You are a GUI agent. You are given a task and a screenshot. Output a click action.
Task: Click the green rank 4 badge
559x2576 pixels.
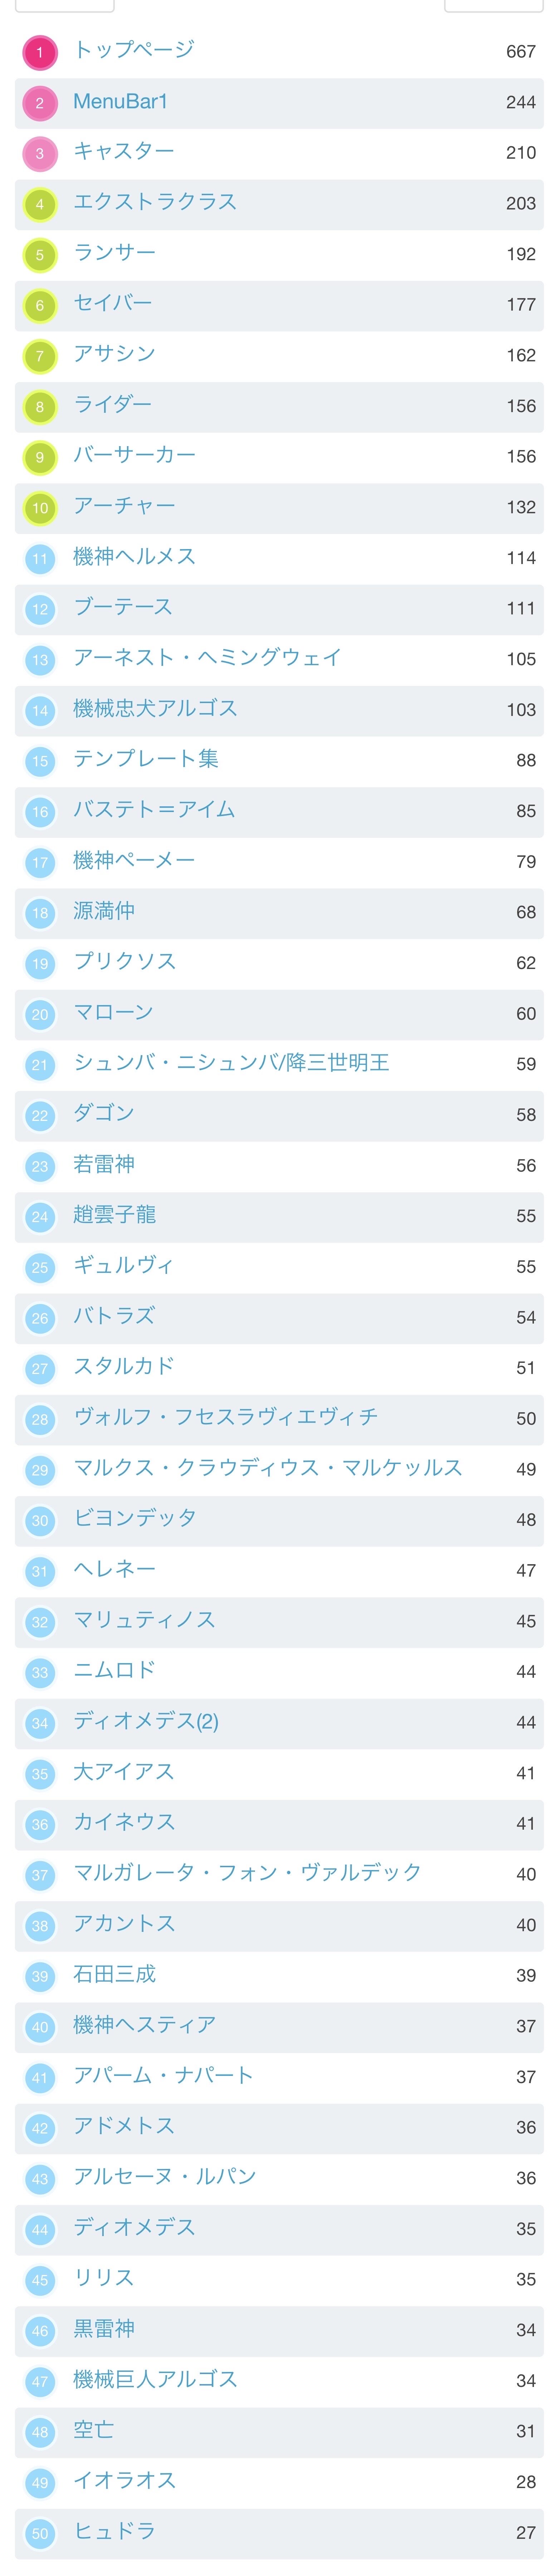tap(40, 204)
